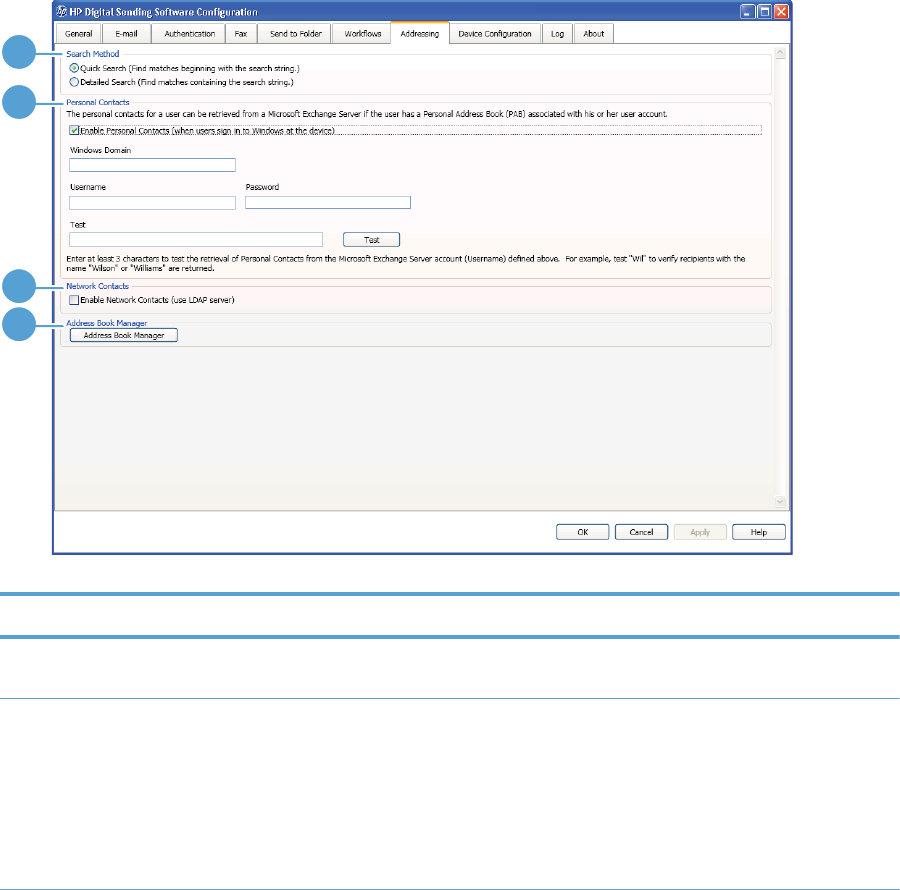Click the Cancel button
Image resolution: width=900 pixels, height=890 pixels.
coord(641,532)
